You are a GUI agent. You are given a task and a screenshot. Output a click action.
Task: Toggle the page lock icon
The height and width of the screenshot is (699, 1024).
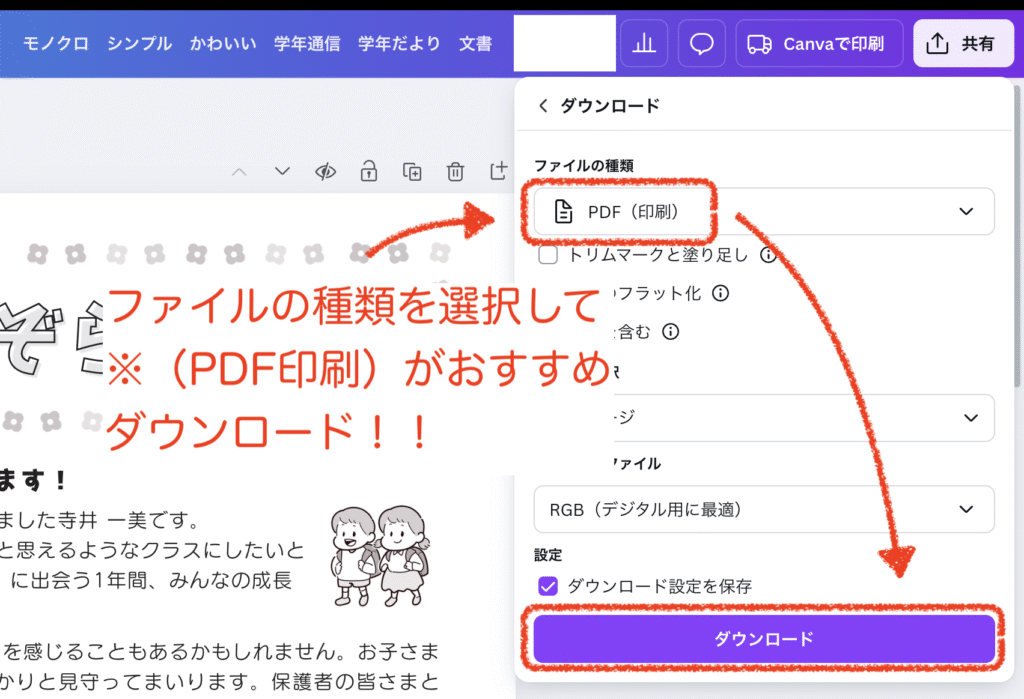369,171
